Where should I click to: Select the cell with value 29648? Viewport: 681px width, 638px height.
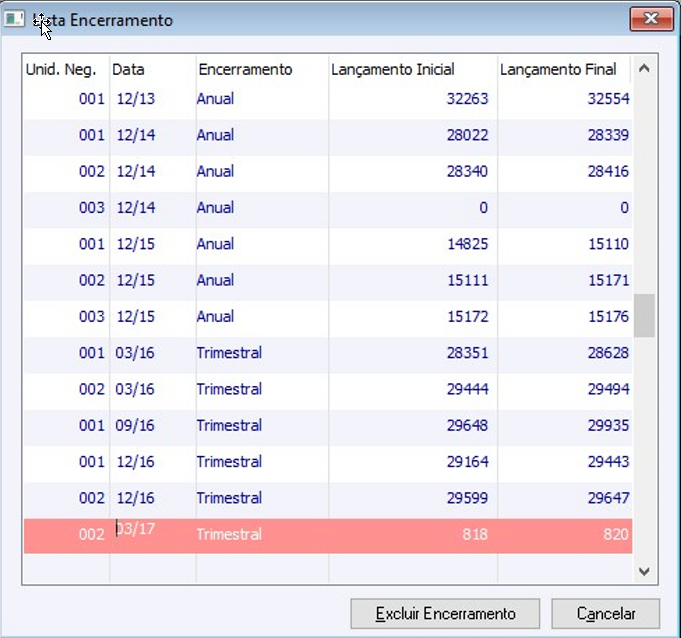467,425
